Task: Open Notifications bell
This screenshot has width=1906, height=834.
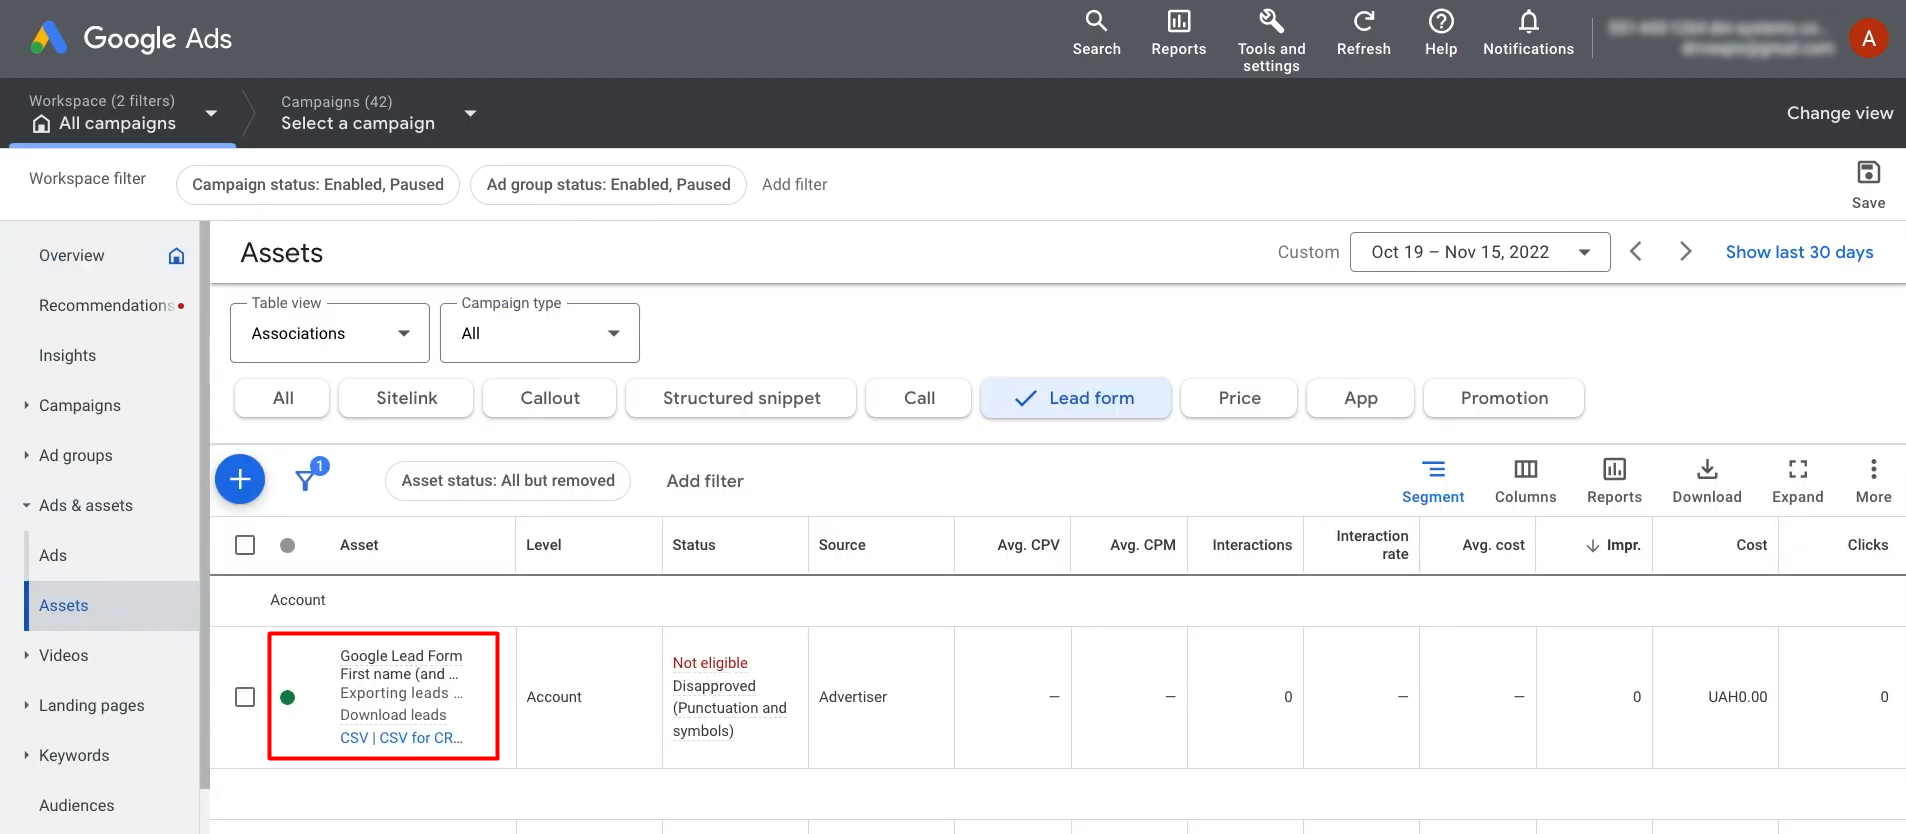Action: click(x=1528, y=22)
